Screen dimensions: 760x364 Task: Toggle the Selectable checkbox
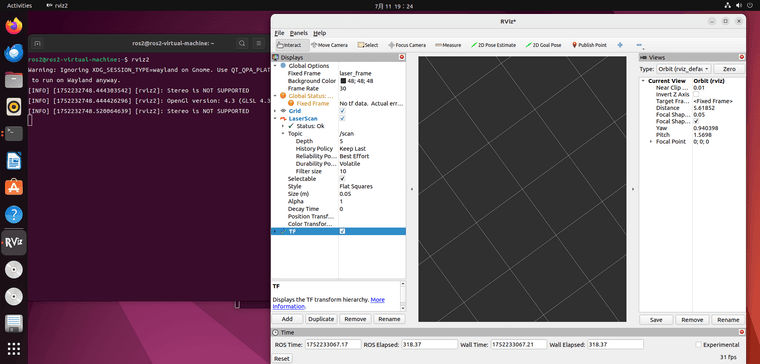click(342, 179)
